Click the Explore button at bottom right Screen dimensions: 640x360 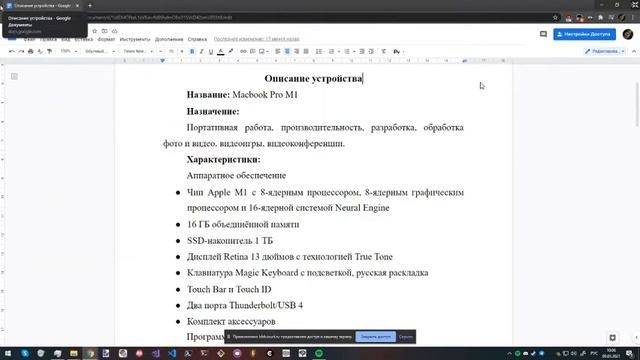click(x=613, y=338)
